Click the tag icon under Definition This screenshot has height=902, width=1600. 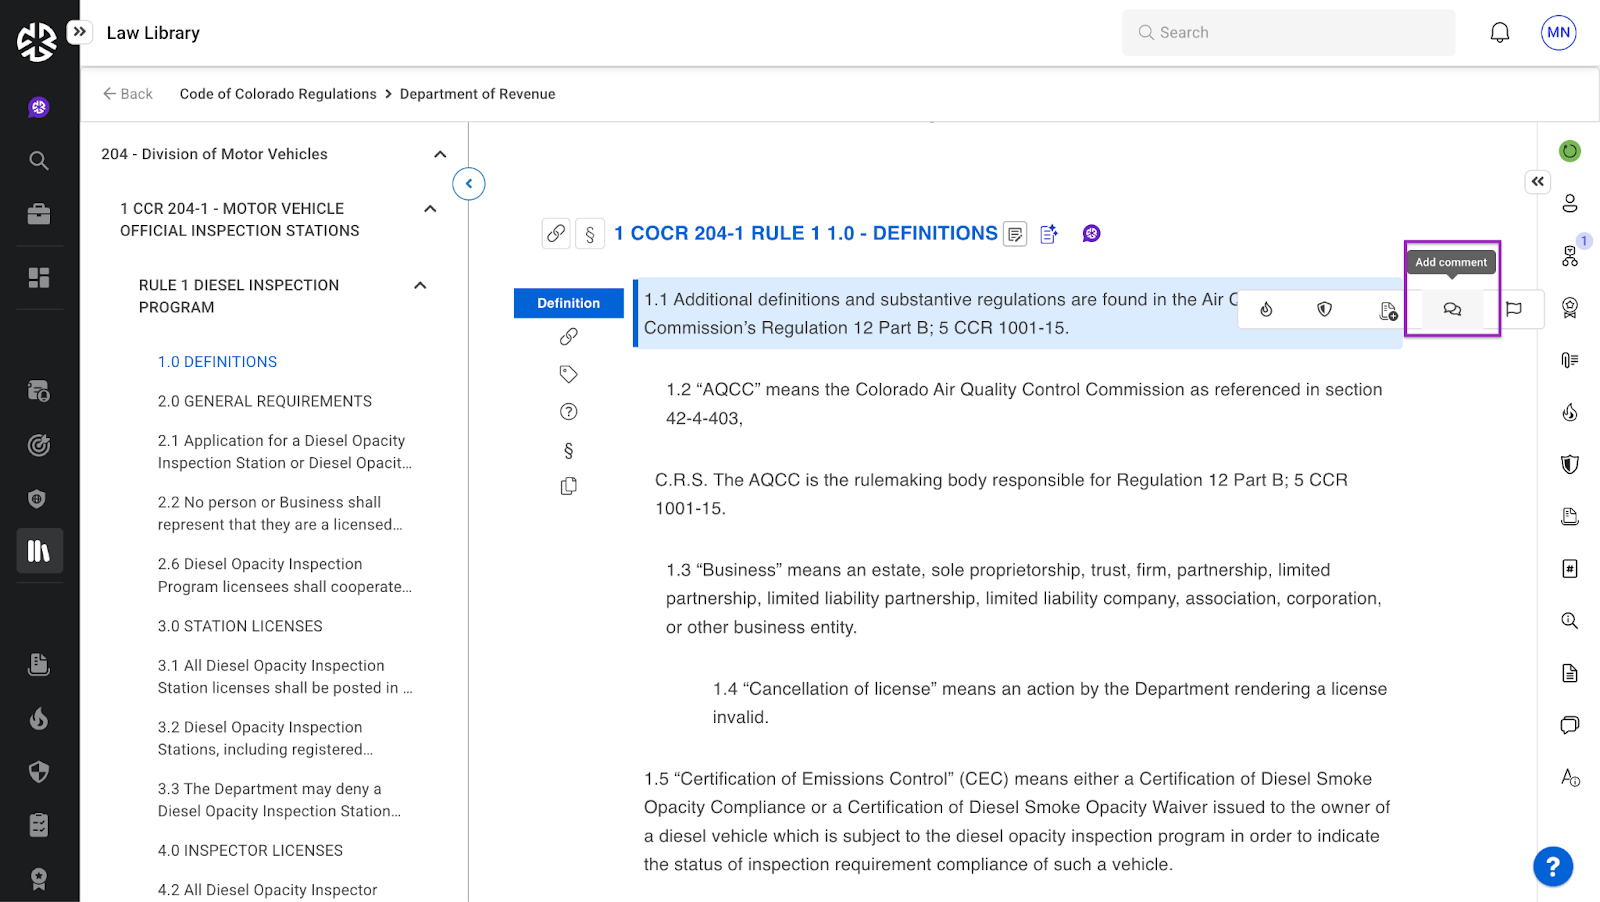(x=568, y=374)
